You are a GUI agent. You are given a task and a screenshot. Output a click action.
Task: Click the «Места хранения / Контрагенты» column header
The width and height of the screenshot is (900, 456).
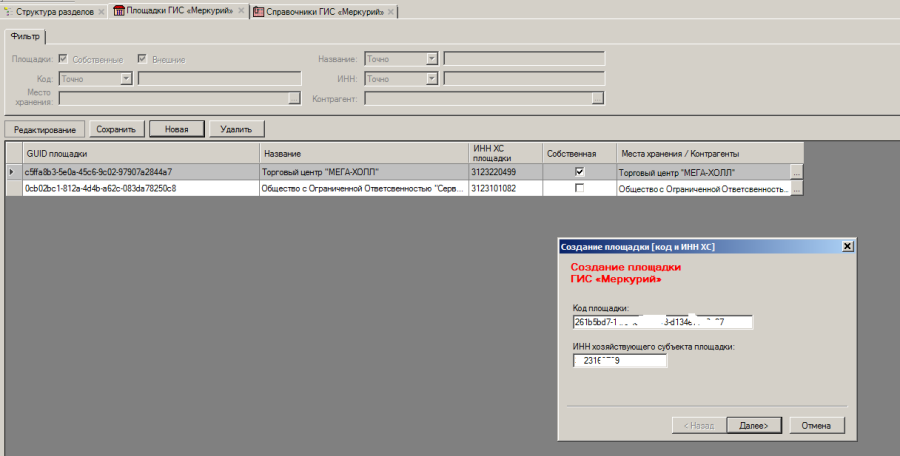point(710,153)
